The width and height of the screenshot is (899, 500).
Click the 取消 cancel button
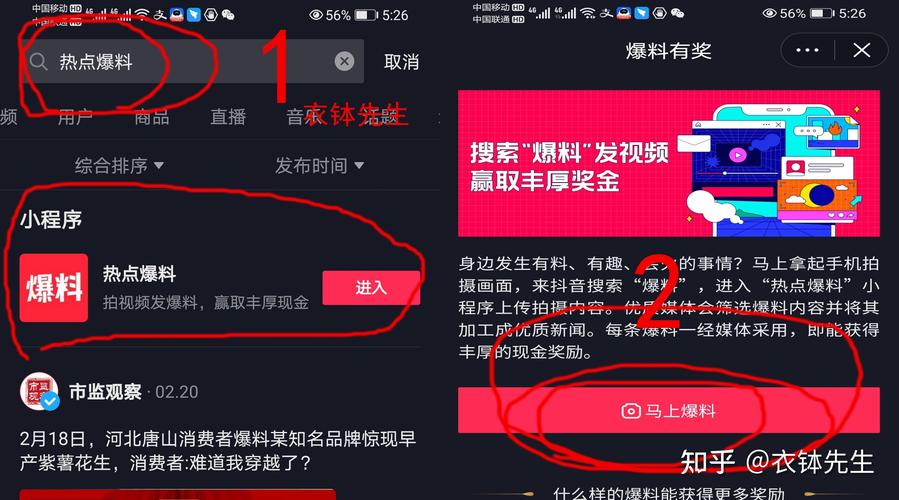point(401,61)
